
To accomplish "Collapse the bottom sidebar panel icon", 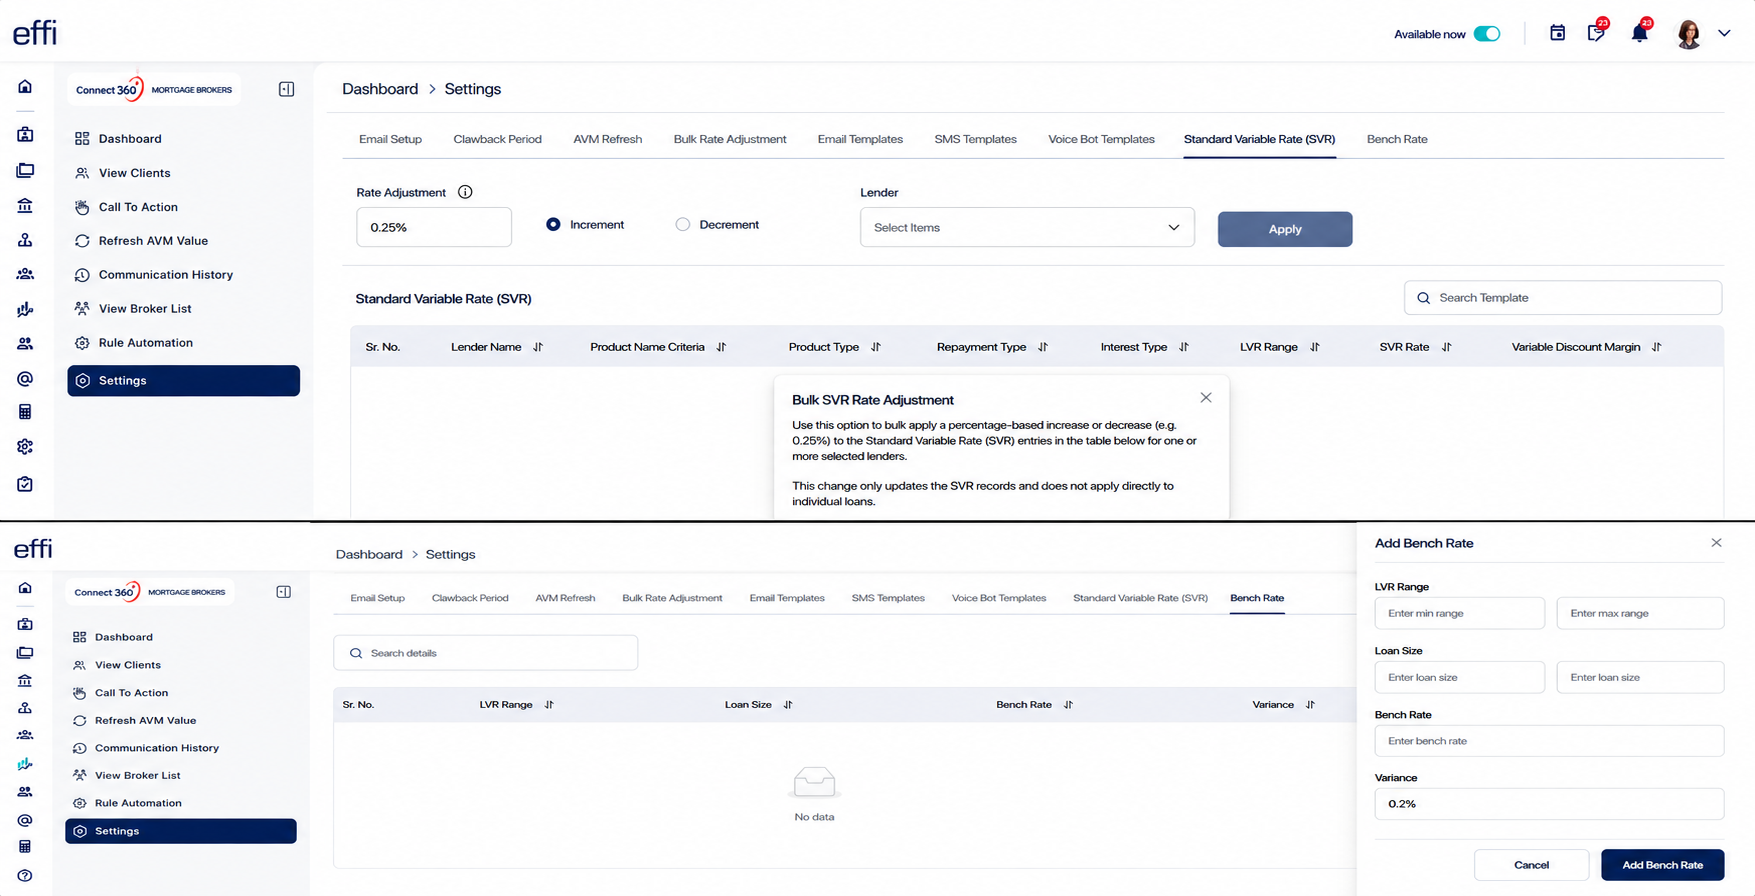I will pos(284,592).
